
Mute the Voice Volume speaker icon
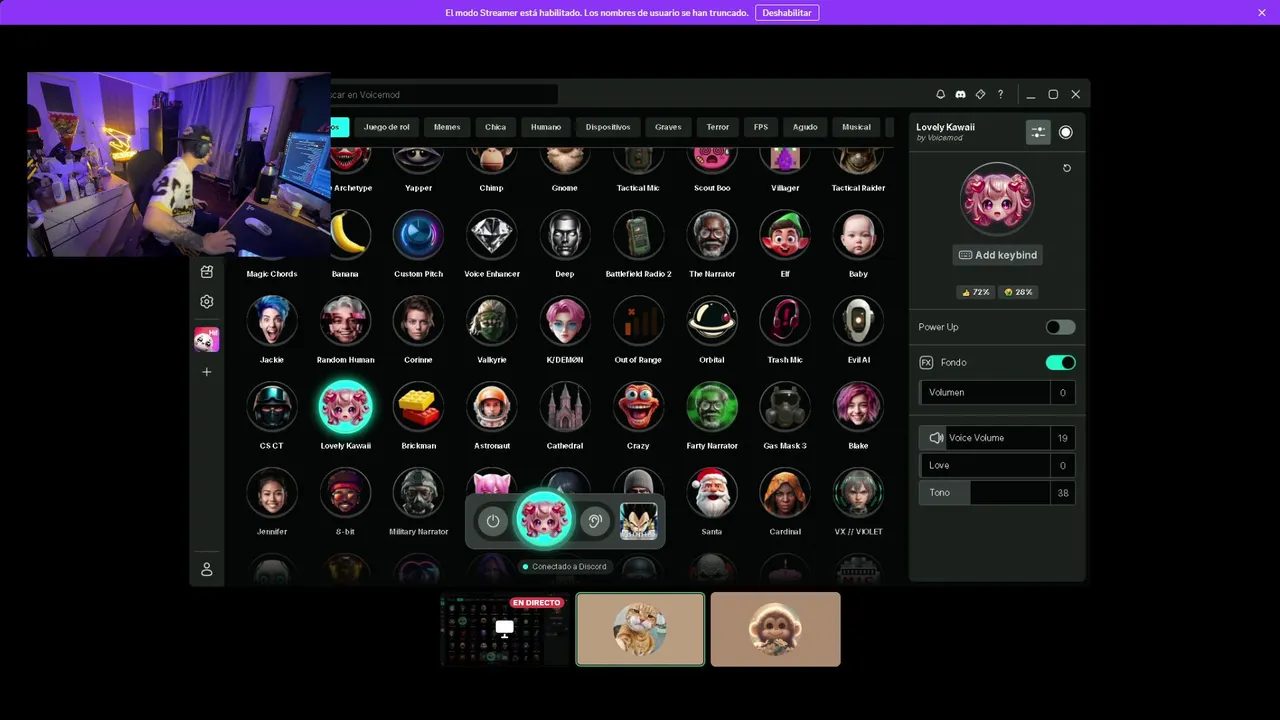pyautogui.click(x=936, y=438)
